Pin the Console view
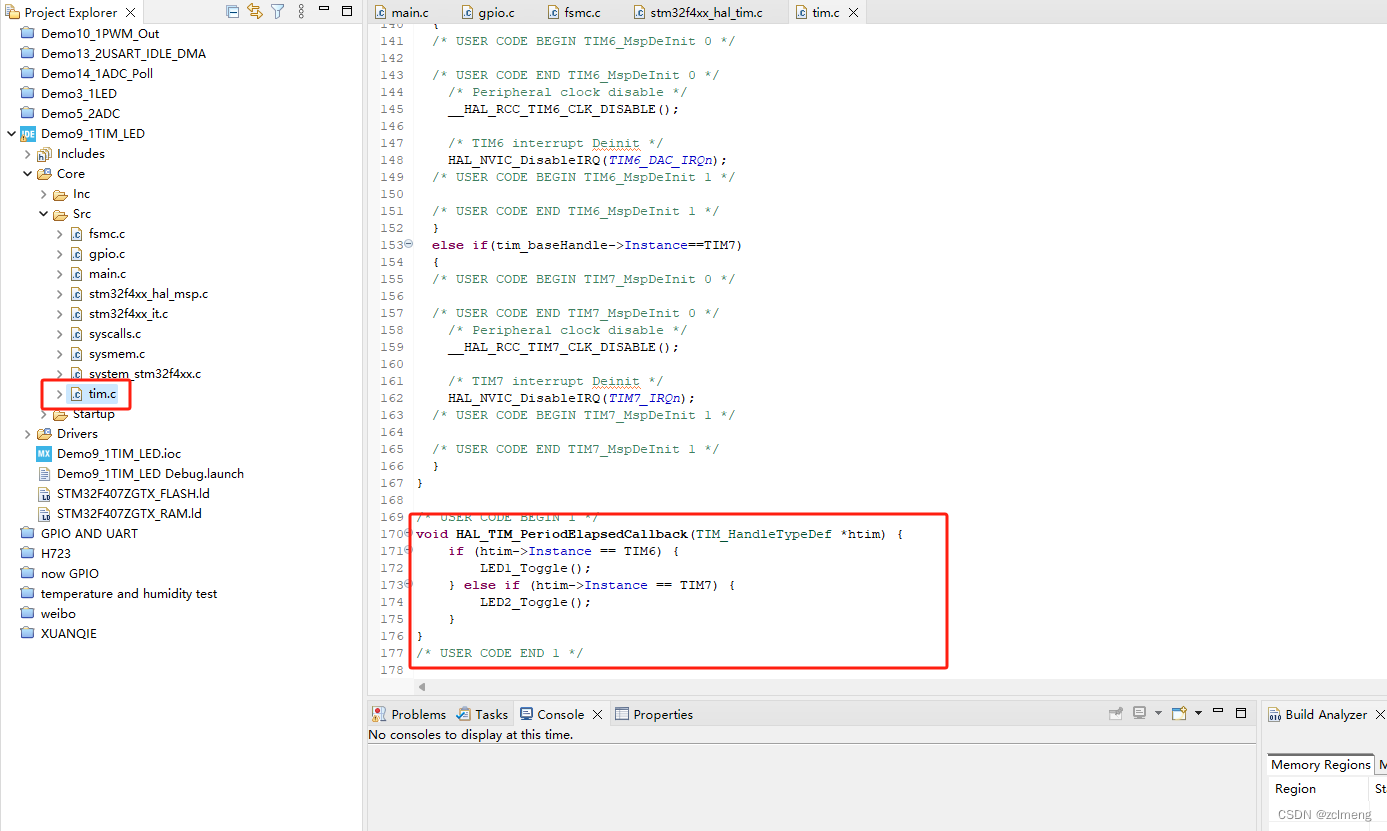The image size is (1387, 831). tap(1114, 712)
